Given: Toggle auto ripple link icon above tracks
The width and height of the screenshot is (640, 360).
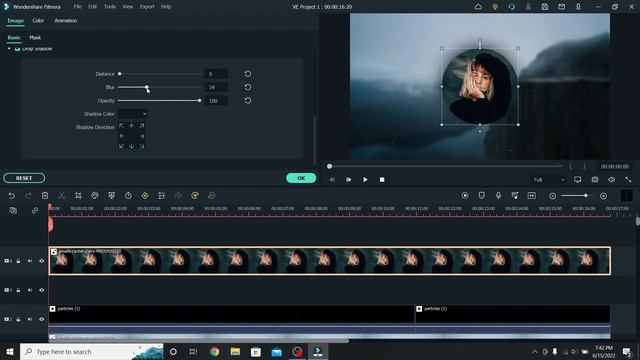Looking at the screenshot, I should [x=35, y=211].
